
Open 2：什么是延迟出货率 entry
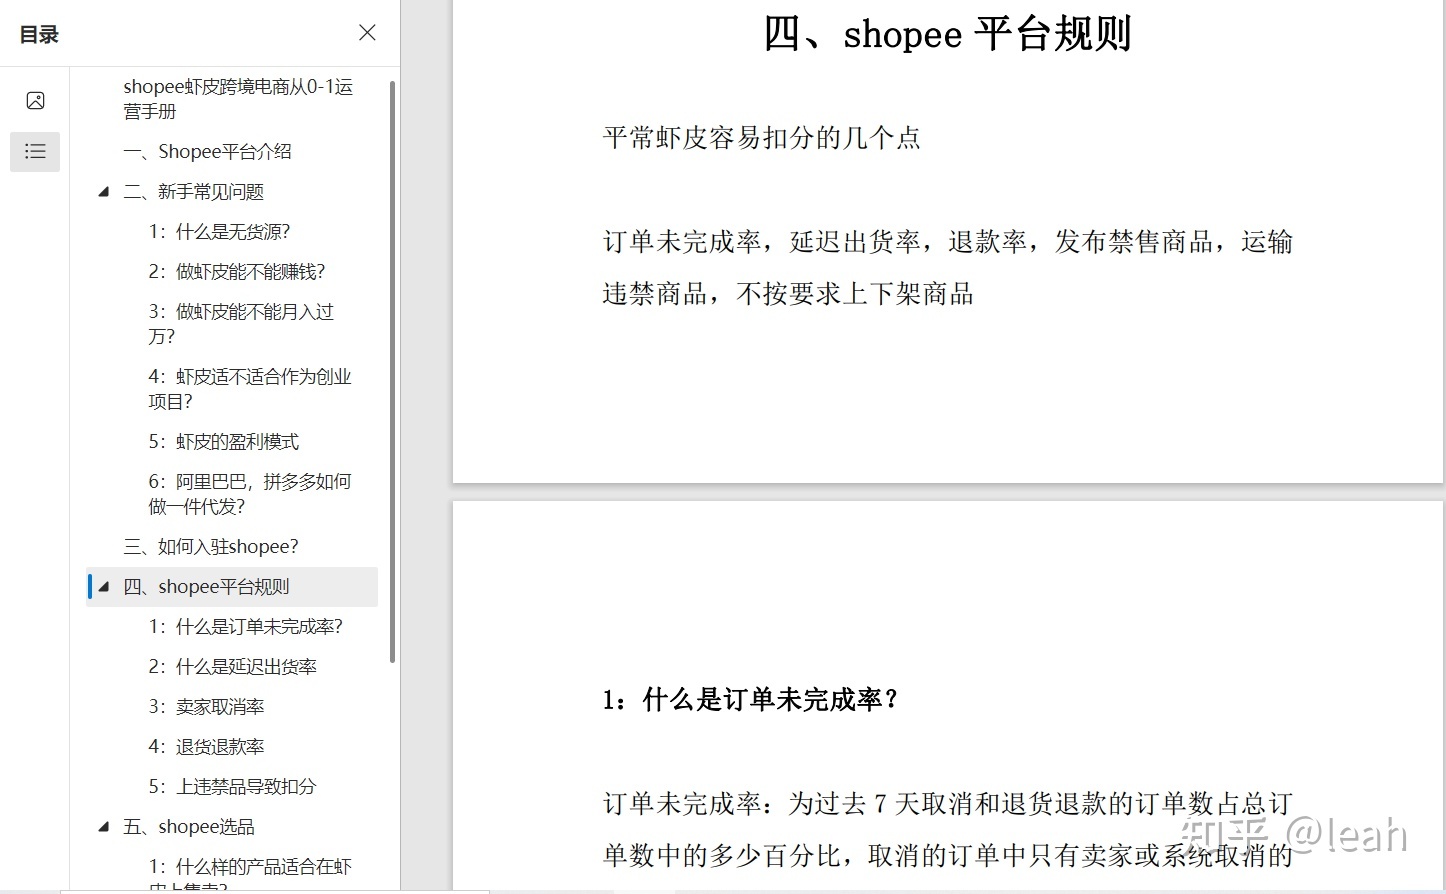point(232,667)
